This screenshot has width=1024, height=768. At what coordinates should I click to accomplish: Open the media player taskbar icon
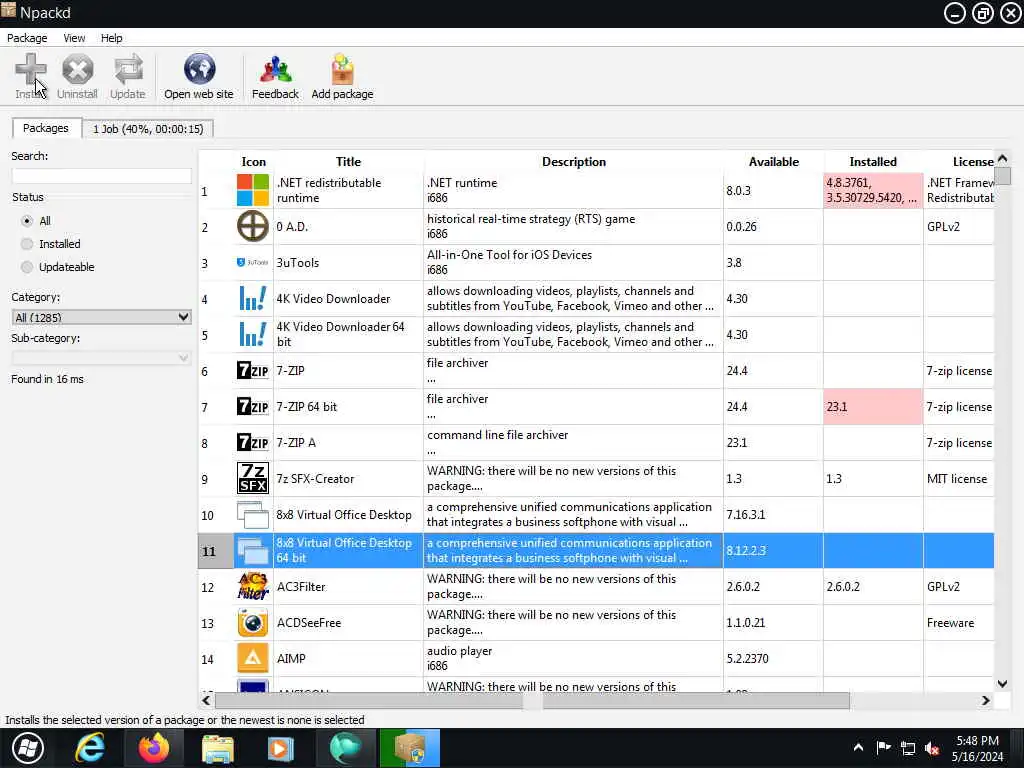(281, 748)
